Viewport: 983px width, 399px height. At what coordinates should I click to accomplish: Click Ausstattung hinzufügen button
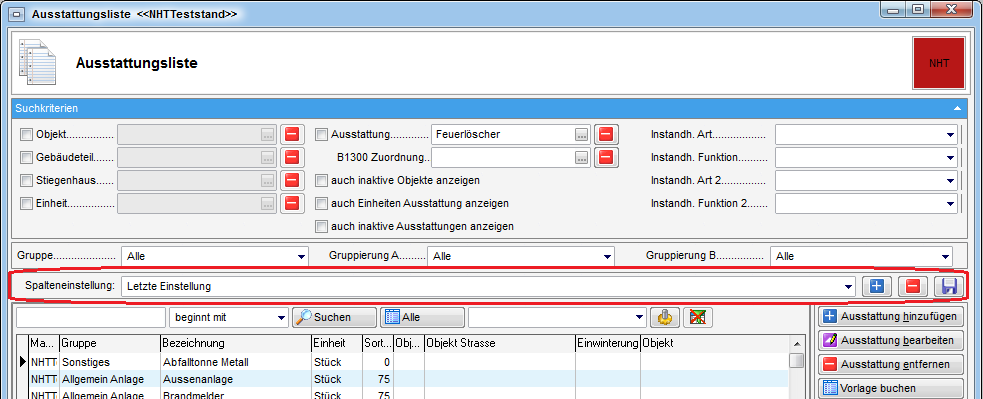(891, 316)
